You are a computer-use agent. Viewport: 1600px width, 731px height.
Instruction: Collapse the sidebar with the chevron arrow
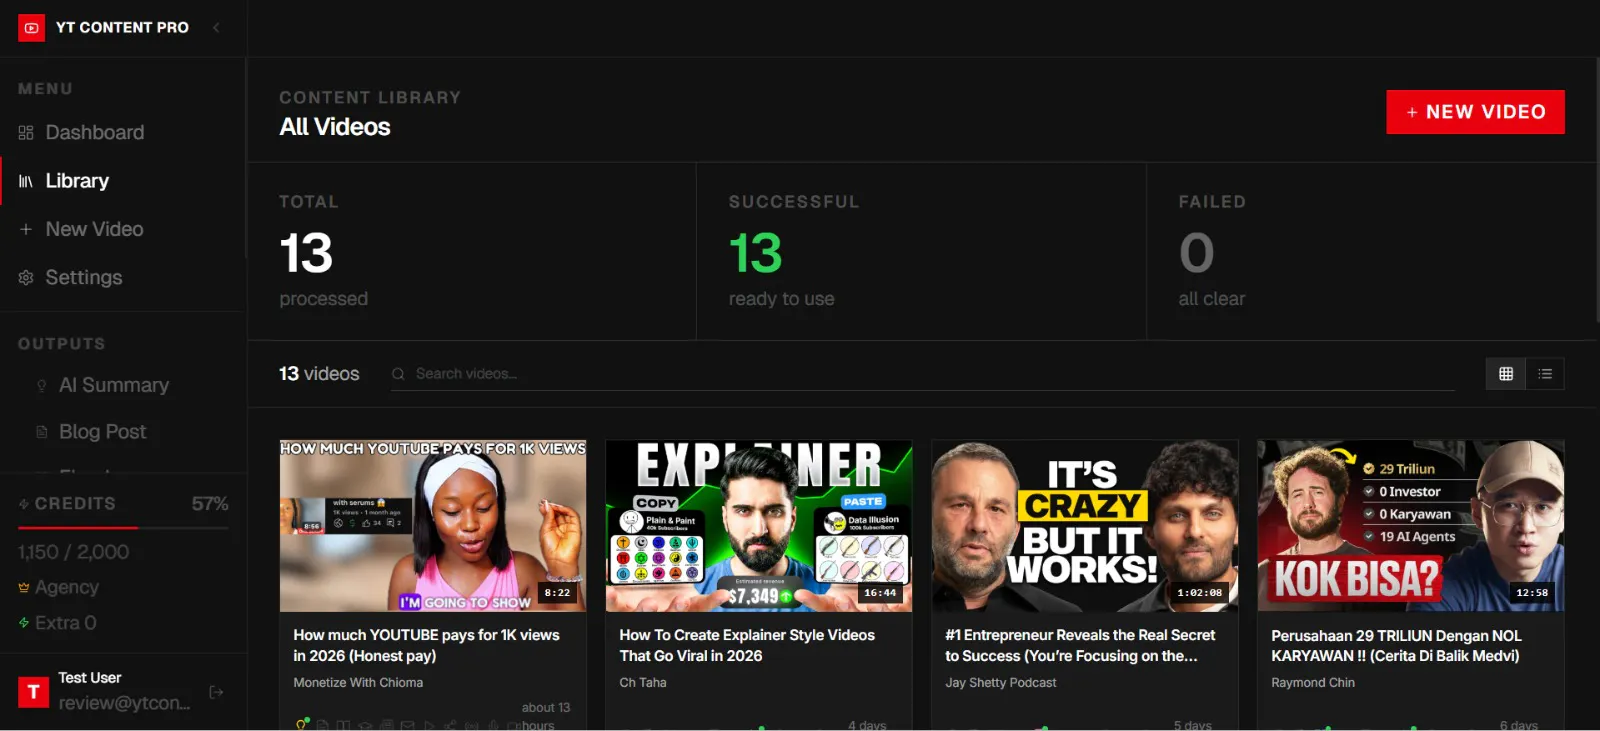point(216,28)
